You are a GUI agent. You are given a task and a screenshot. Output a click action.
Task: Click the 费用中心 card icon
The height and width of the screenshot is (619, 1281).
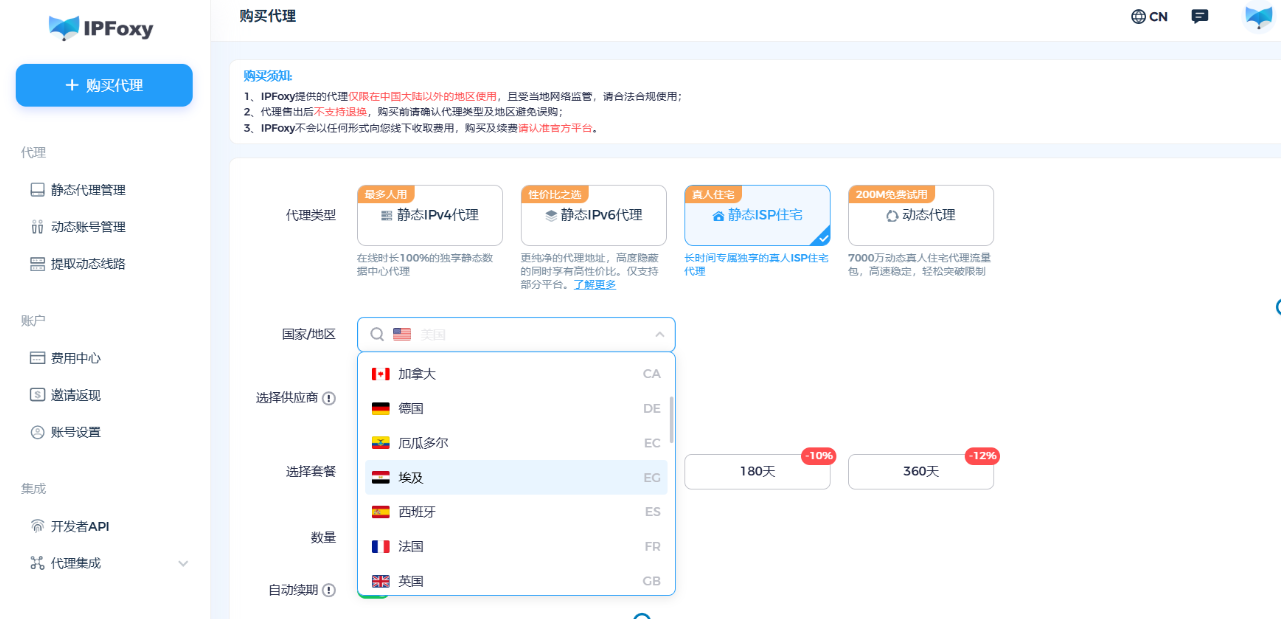coord(37,358)
